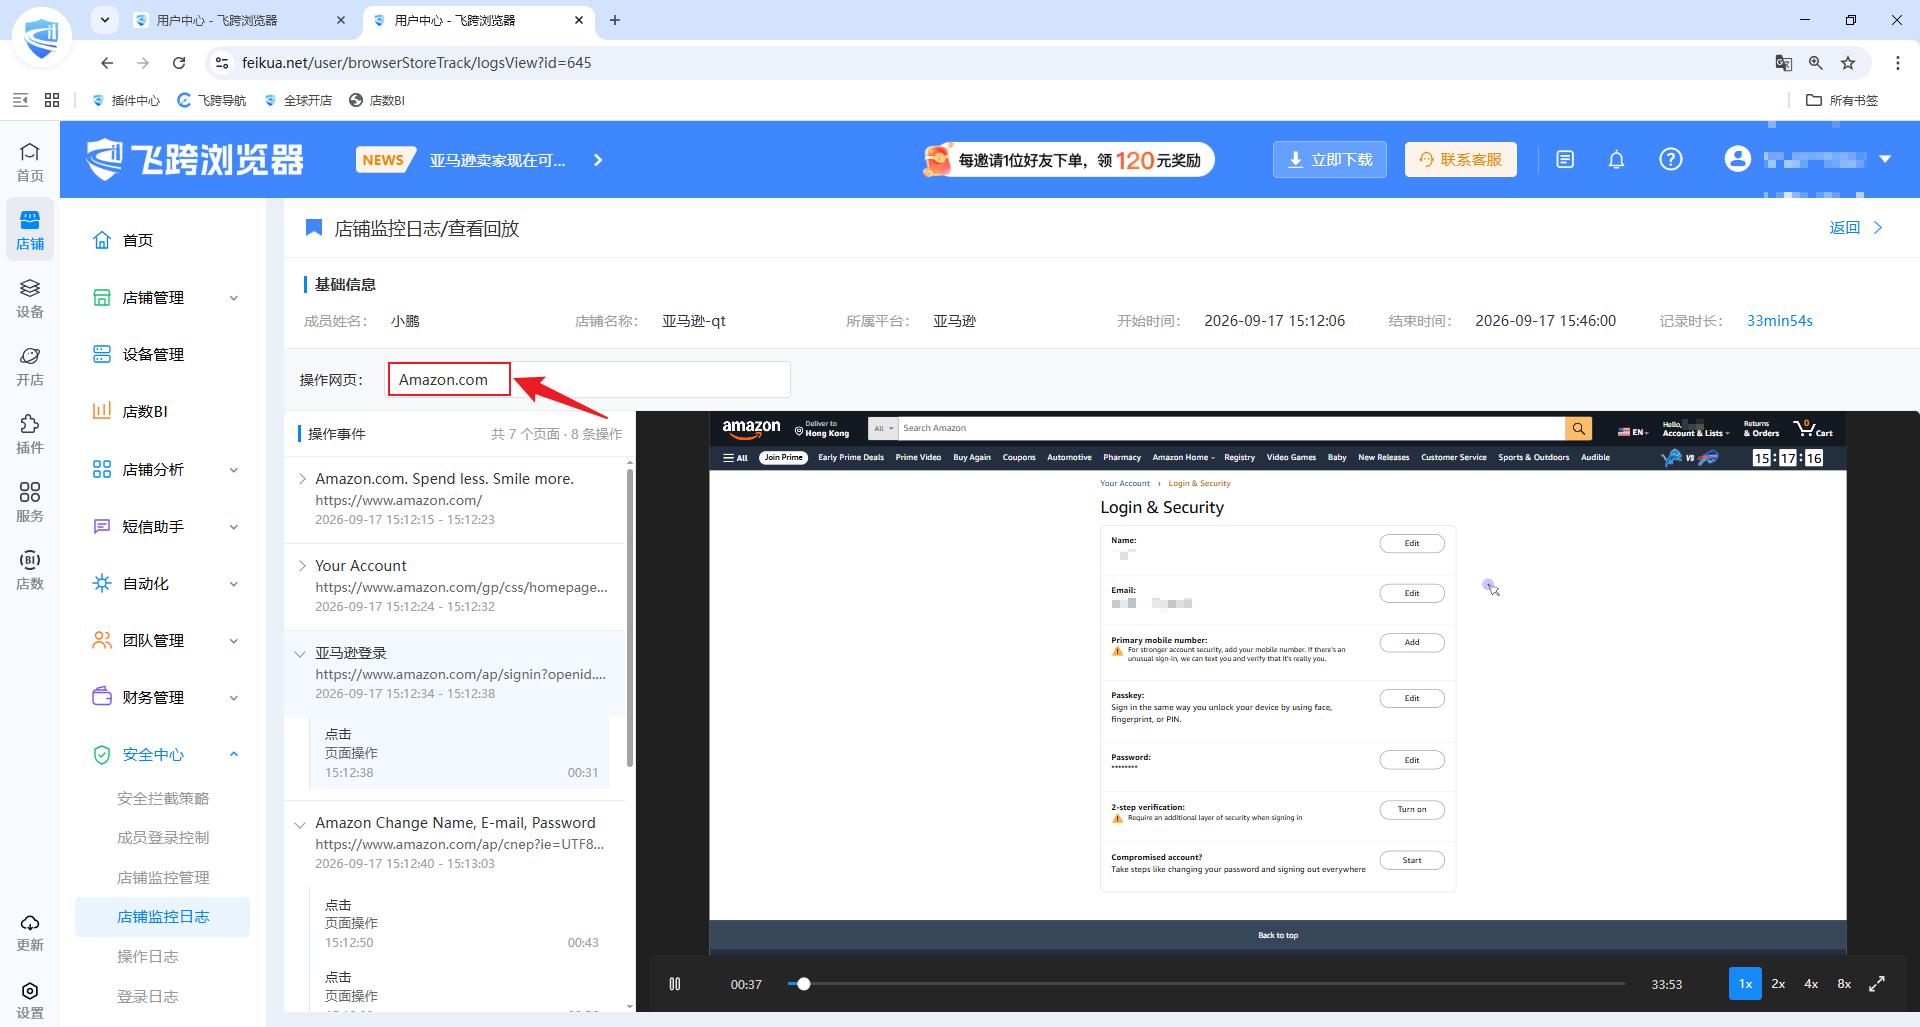
Task: Click the site info icon in address bar
Action: pos(222,63)
